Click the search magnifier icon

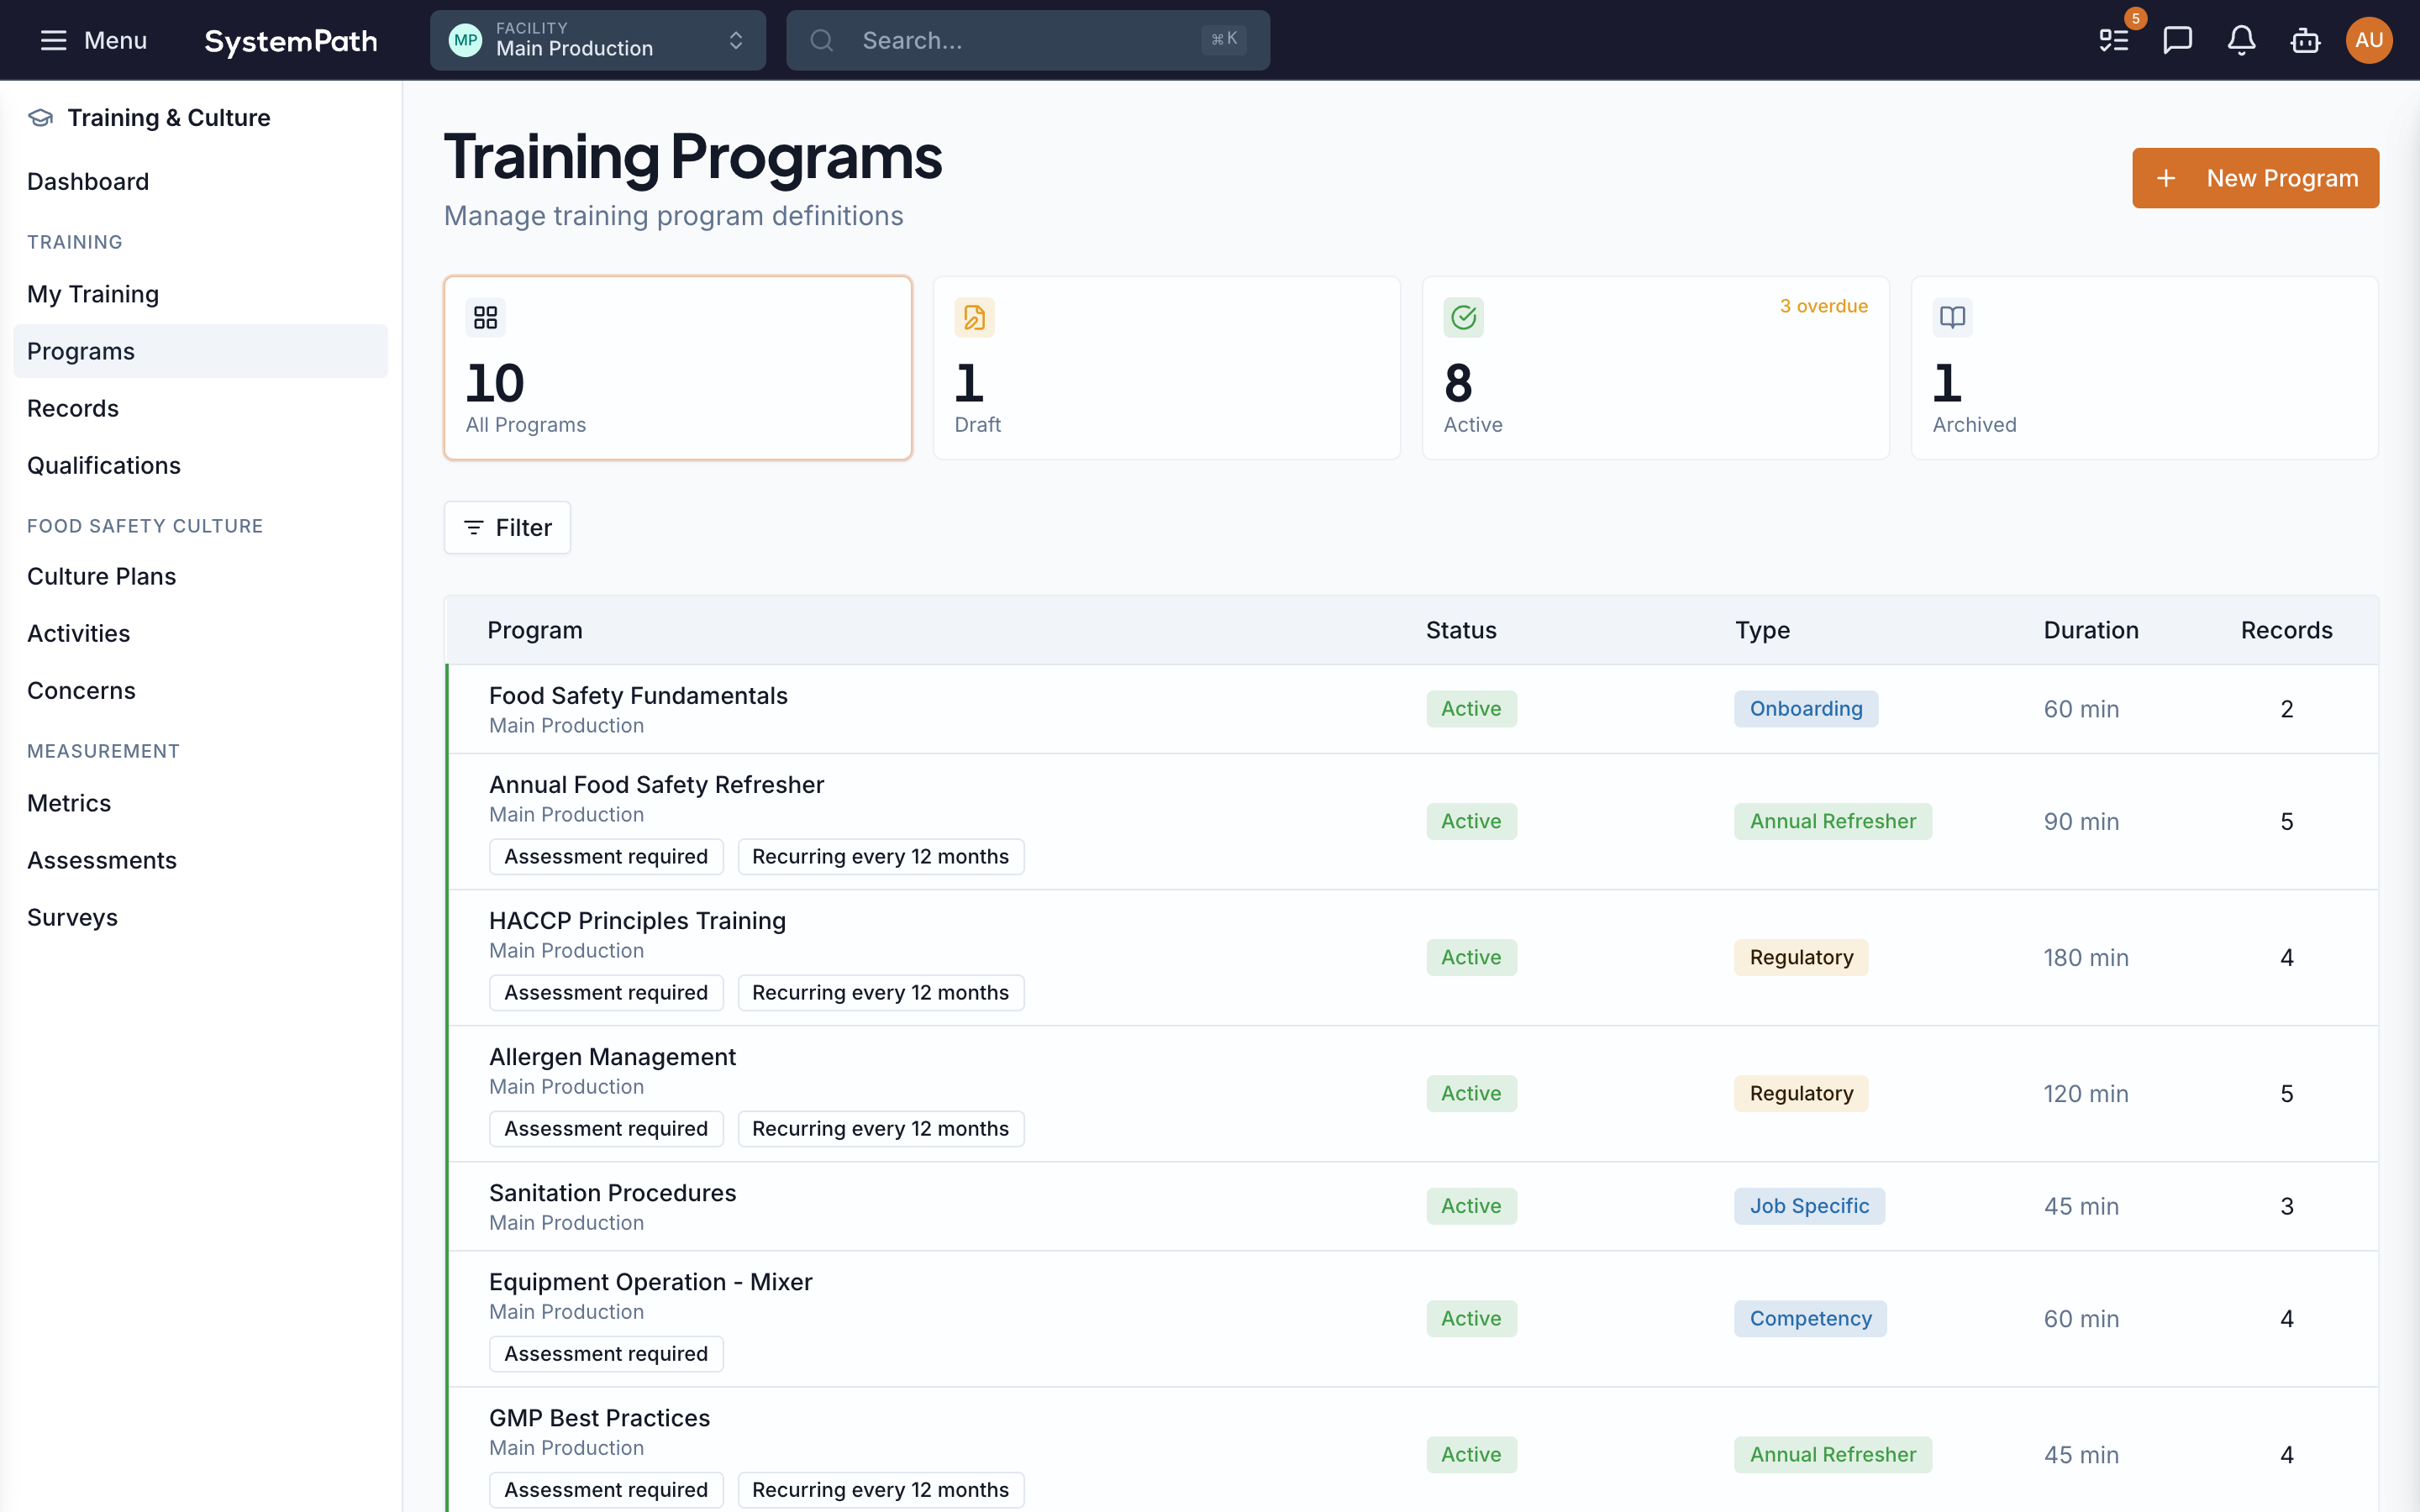821,40
